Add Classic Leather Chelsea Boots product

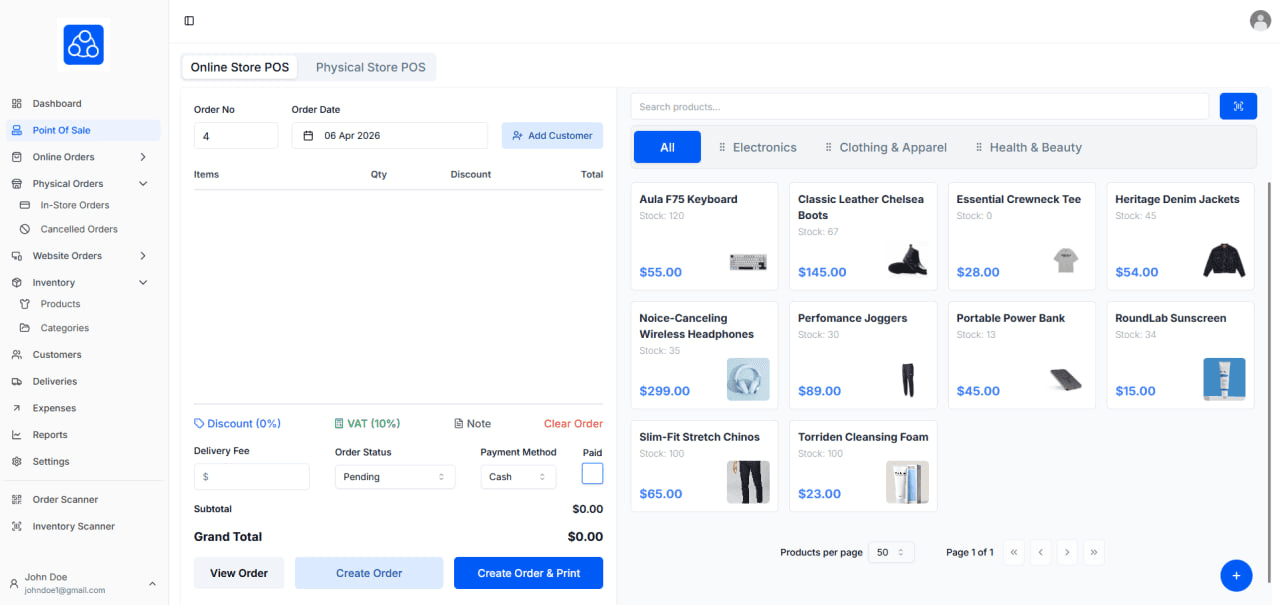863,237
